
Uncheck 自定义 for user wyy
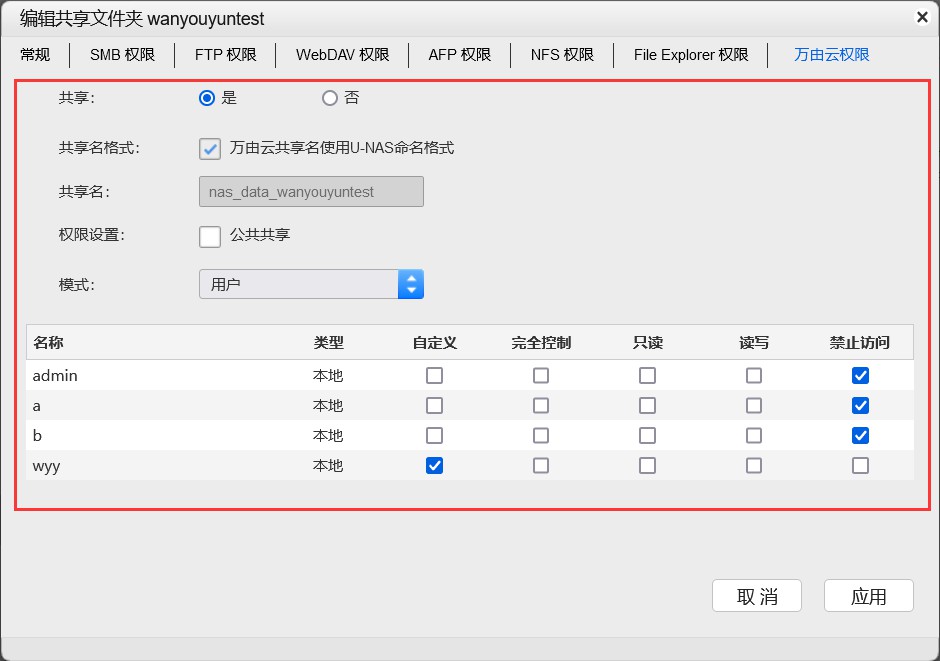434,465
